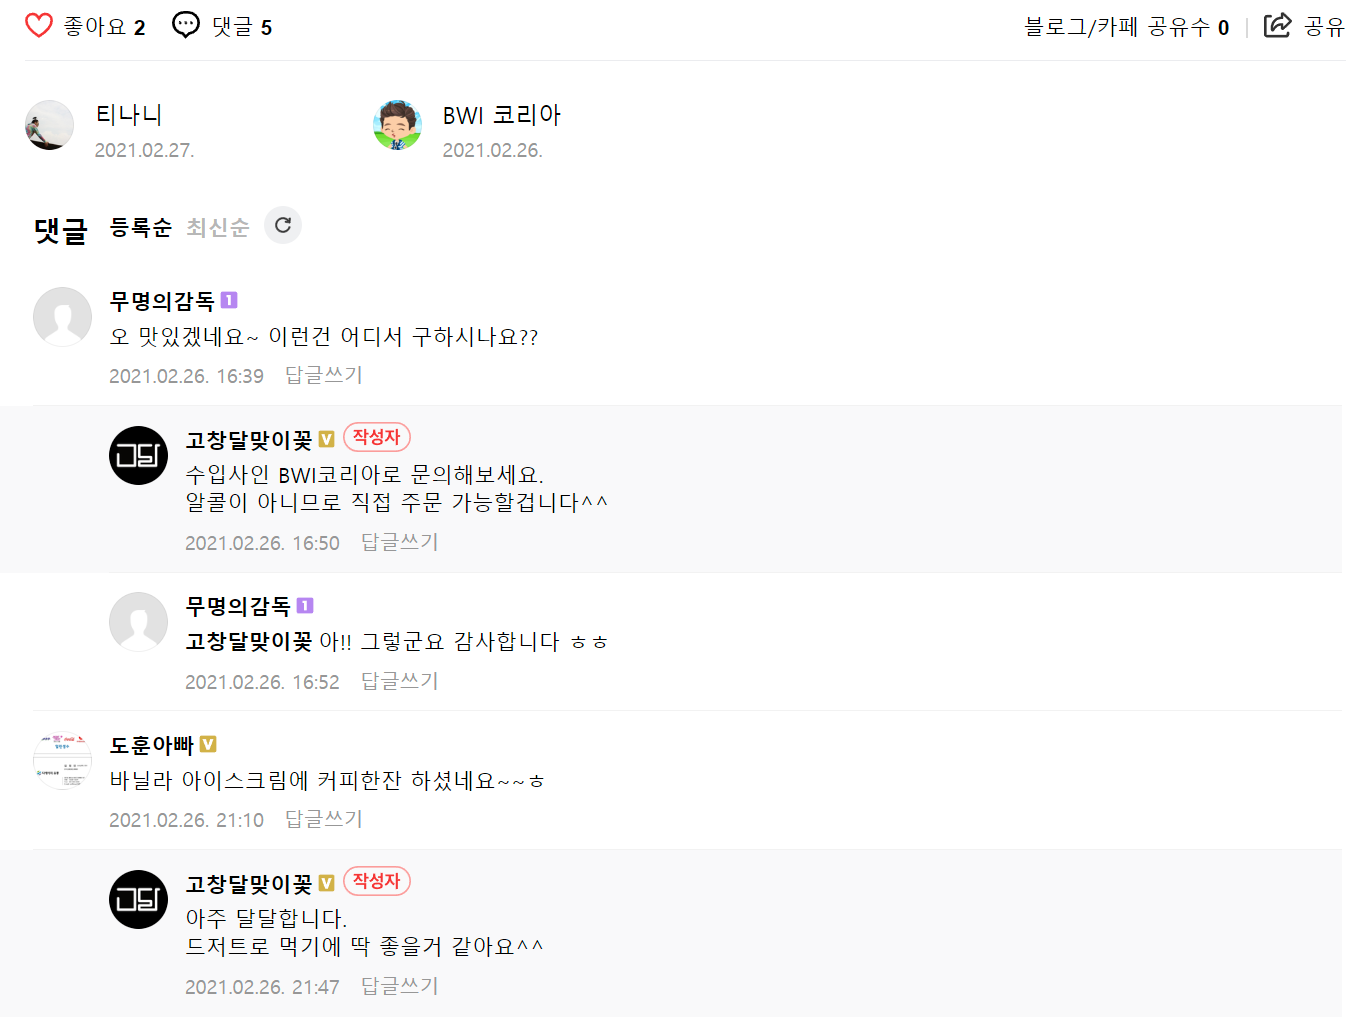Sort comments by 등록순
The width and height of the screenshot is (1361, 1018).
[141, 228]
